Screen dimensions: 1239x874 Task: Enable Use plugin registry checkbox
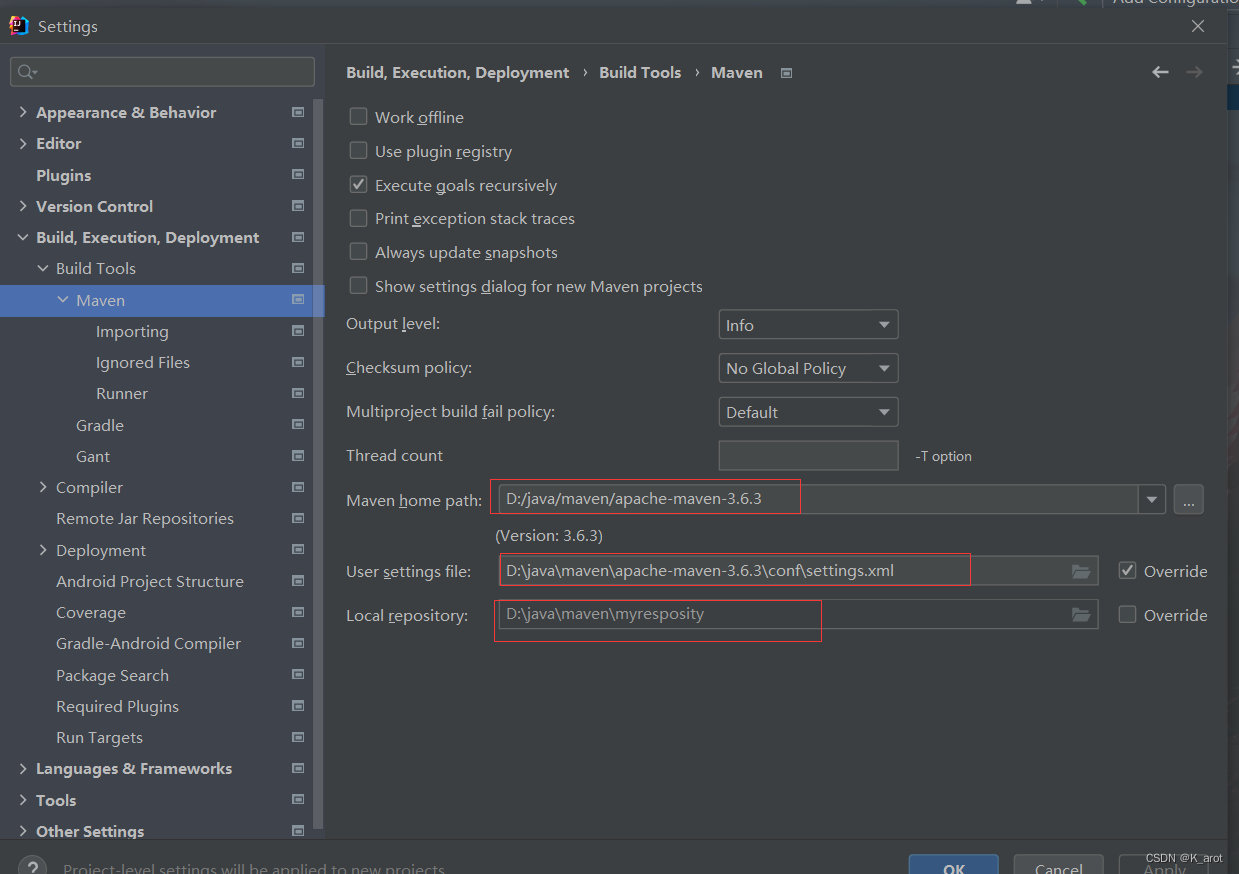click(358, 151)
